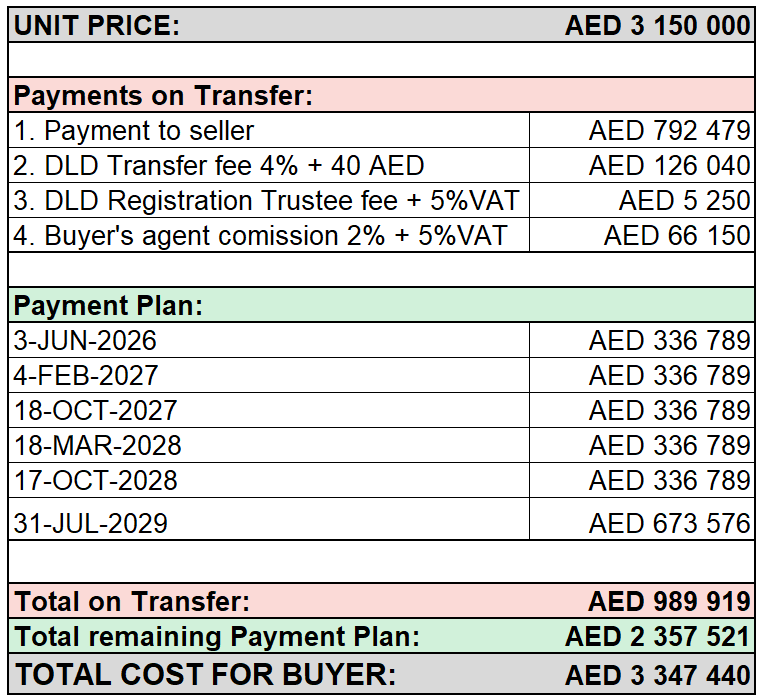Click the Payment to seller label cell

click(x=269, y=130)
